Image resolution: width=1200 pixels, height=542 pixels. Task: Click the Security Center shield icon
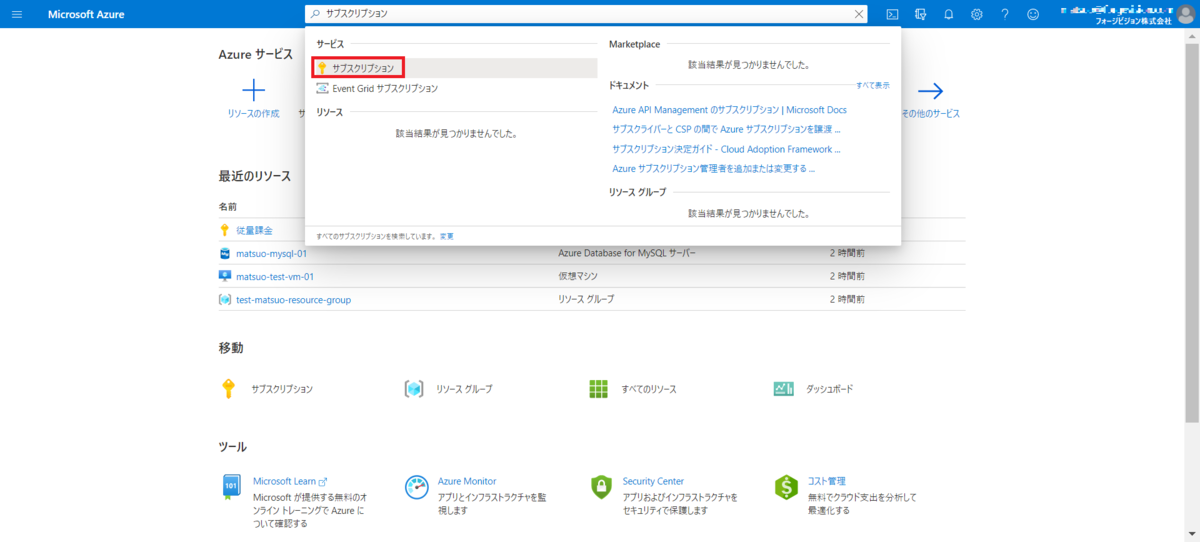[600, 487]
